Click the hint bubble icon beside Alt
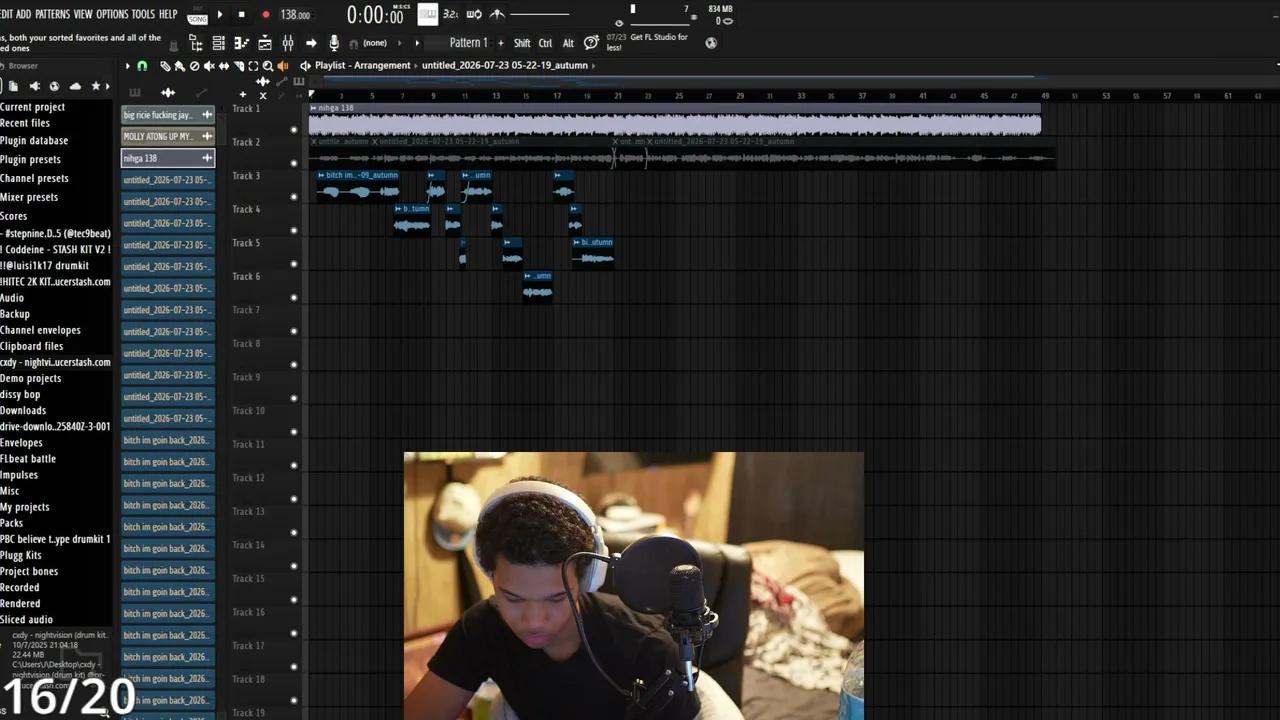This screenshot has height=720, width=1280. (591, 42)
